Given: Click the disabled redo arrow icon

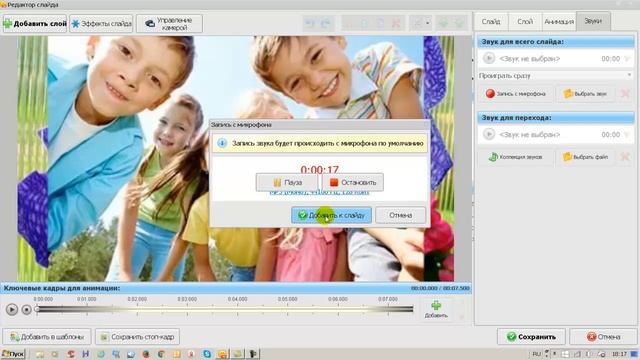Looking at the screenshot, I should pos(326,24).
